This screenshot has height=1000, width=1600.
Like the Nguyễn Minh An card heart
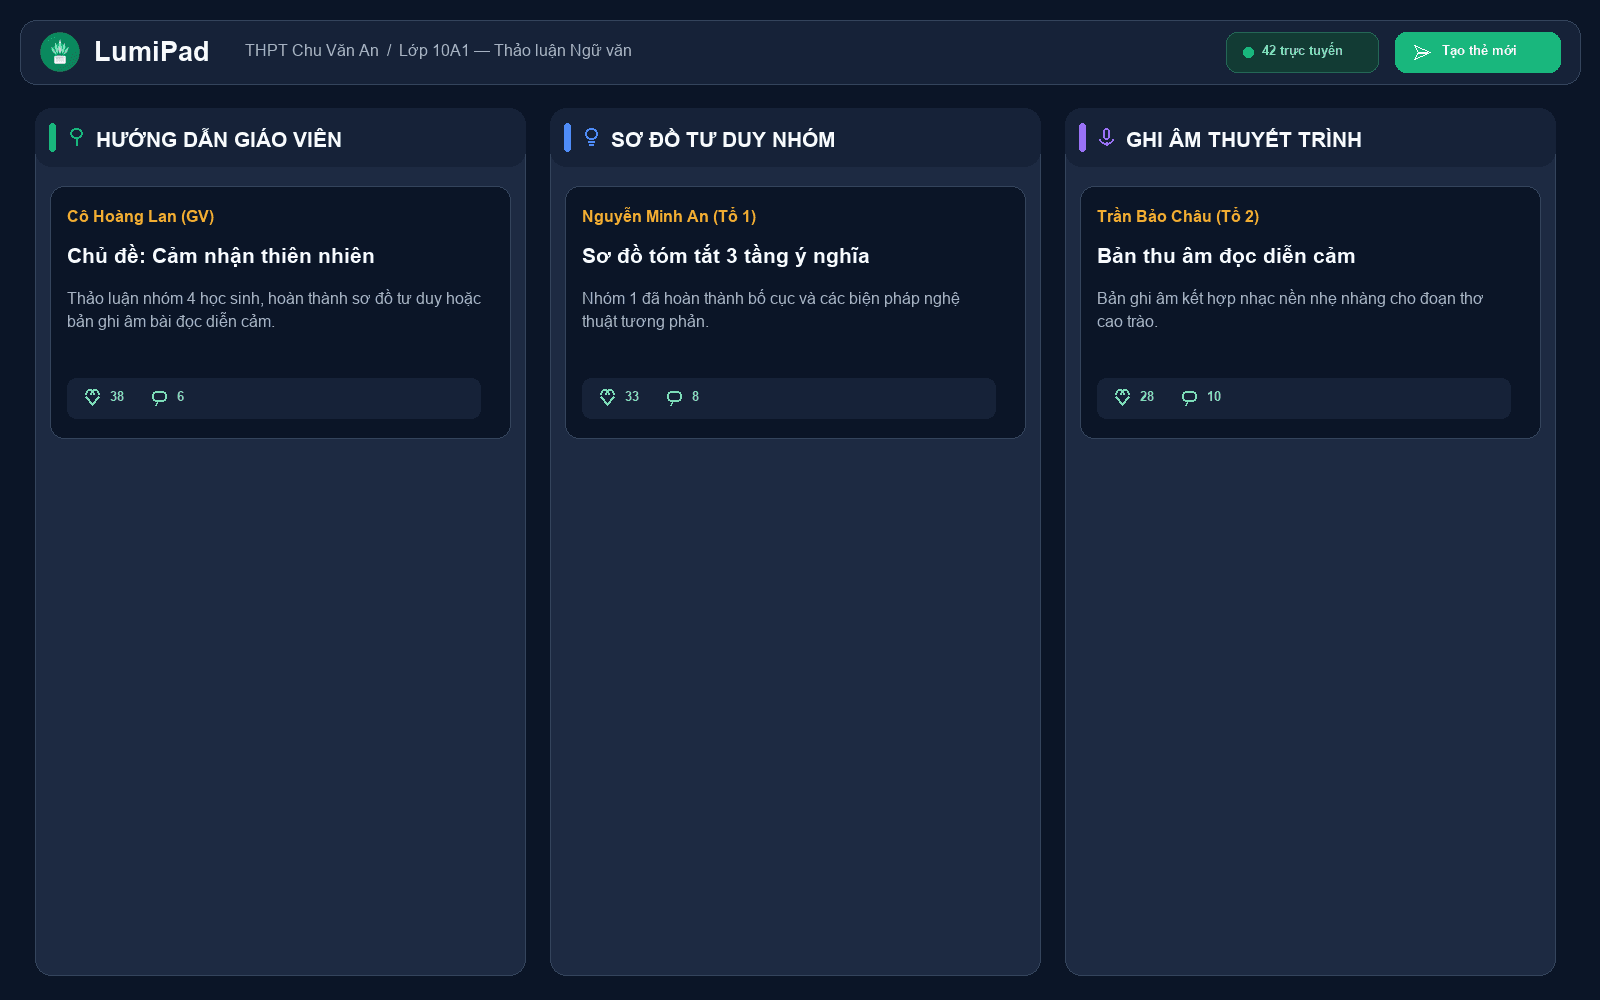(607, 397)
